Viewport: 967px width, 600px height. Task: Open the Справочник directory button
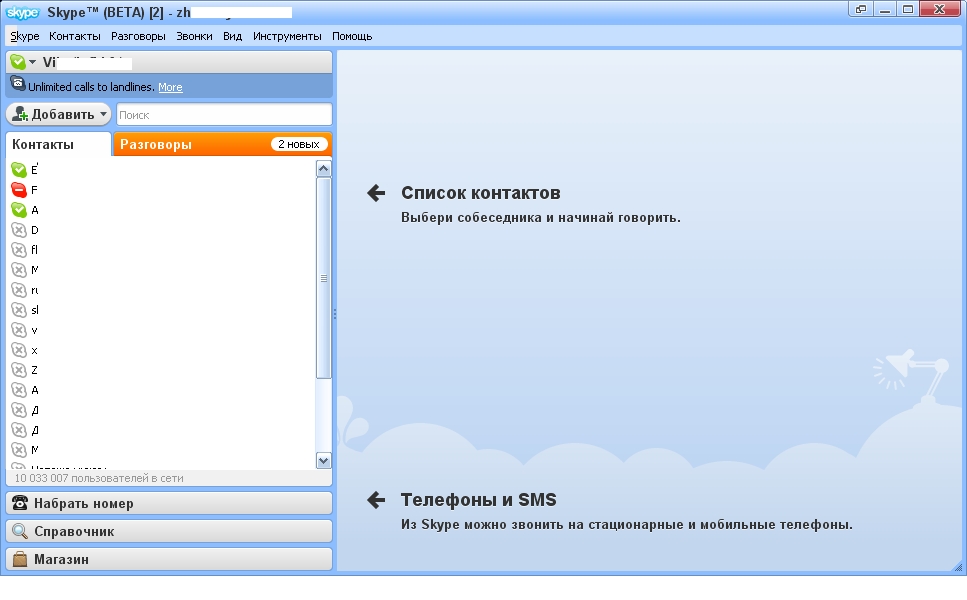click(x=169, y=531)
